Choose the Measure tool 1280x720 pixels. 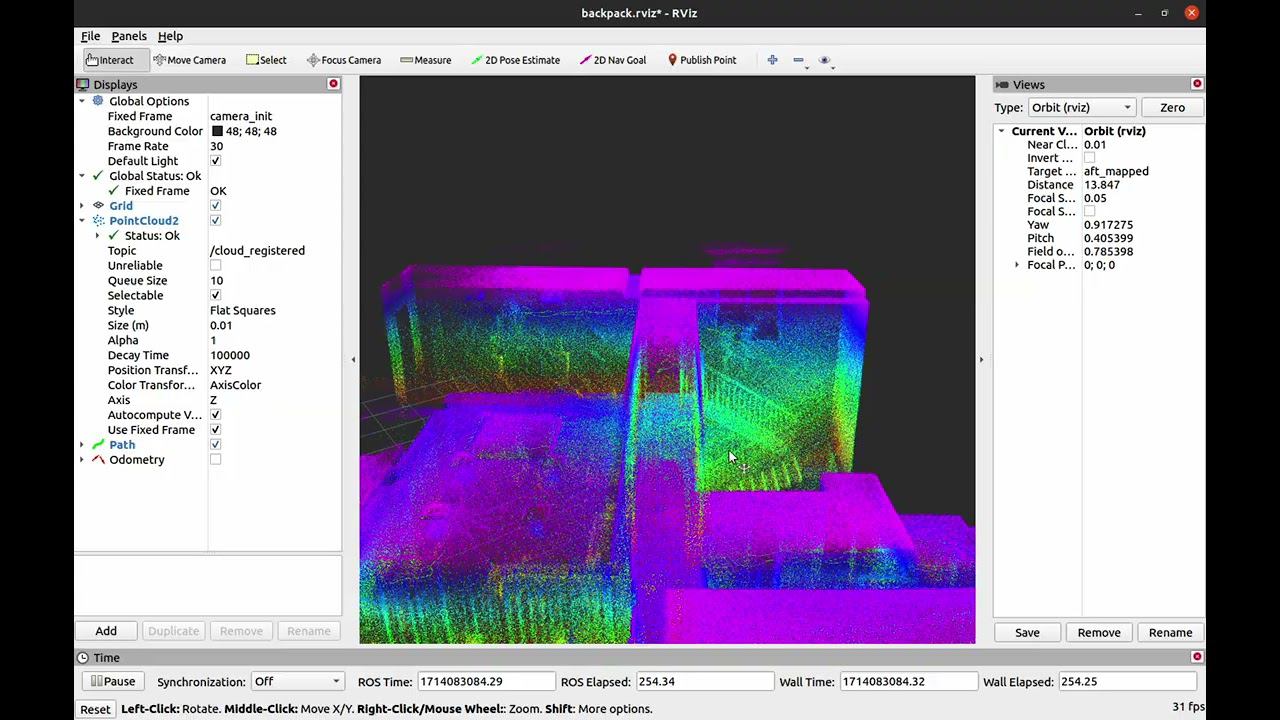coord(425,60)
